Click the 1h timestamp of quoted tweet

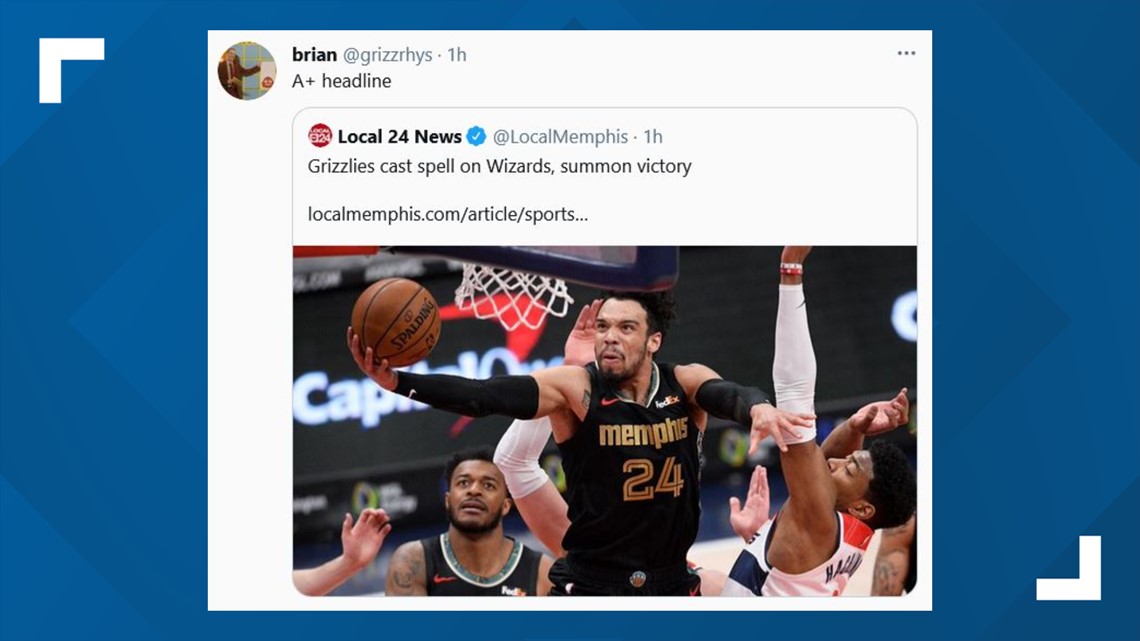click(x=653, y=137)
